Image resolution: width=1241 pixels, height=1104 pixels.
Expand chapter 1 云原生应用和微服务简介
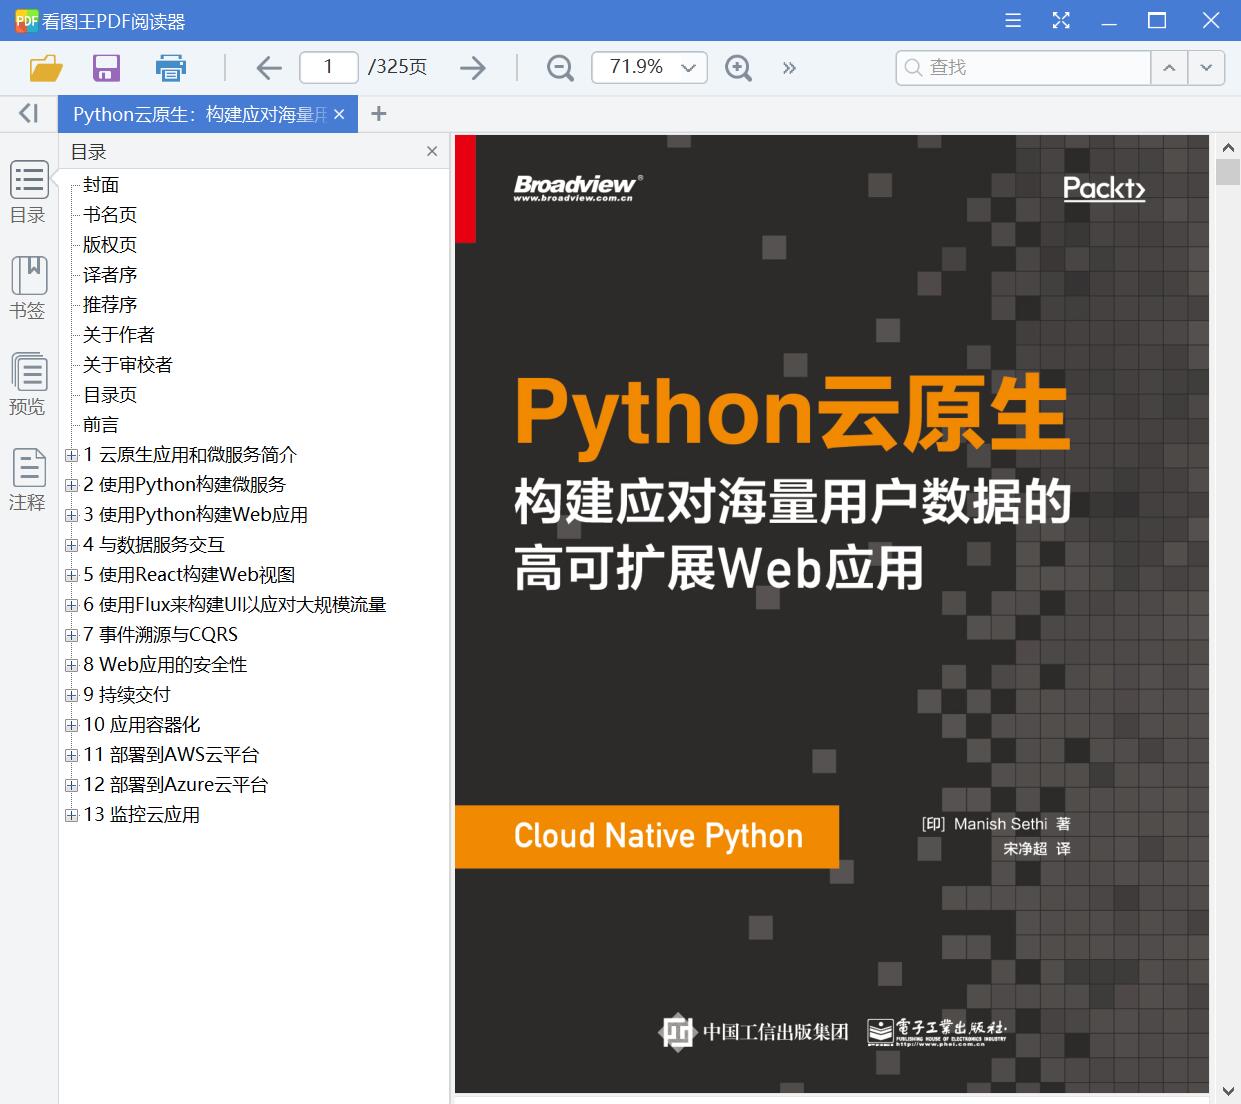click(71, 455)
